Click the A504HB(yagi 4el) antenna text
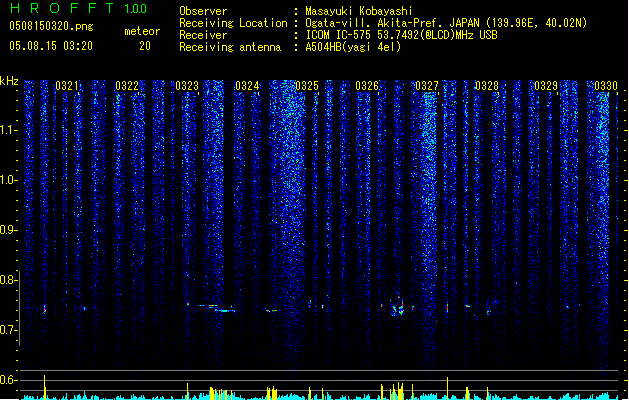This screenshot has height=400, width=629. [x=353, y=47]
